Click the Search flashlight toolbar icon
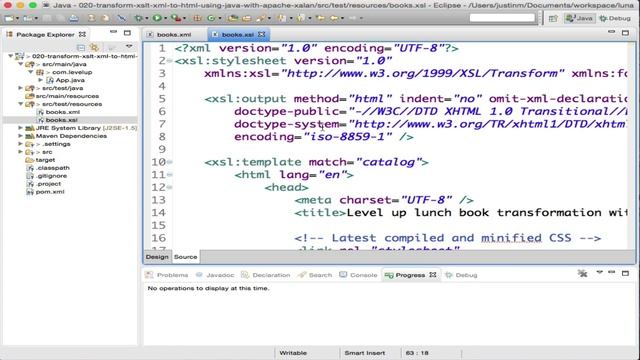 (260, 18)
